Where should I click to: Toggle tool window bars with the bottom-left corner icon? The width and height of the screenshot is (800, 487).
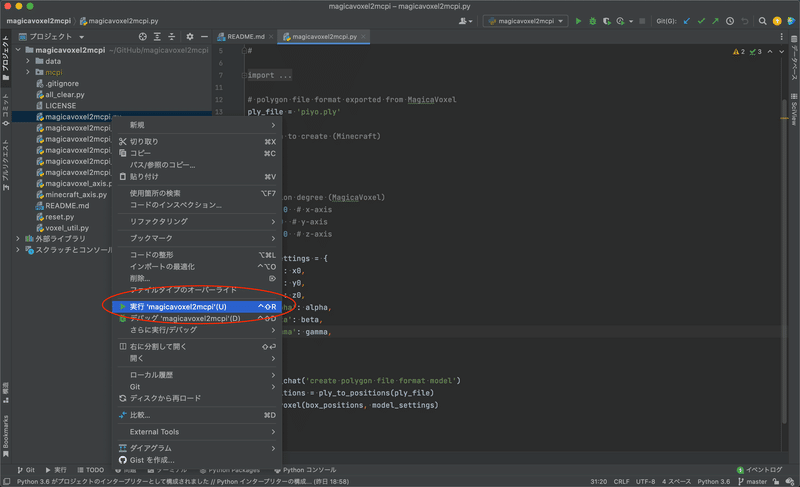pos(6,481)
